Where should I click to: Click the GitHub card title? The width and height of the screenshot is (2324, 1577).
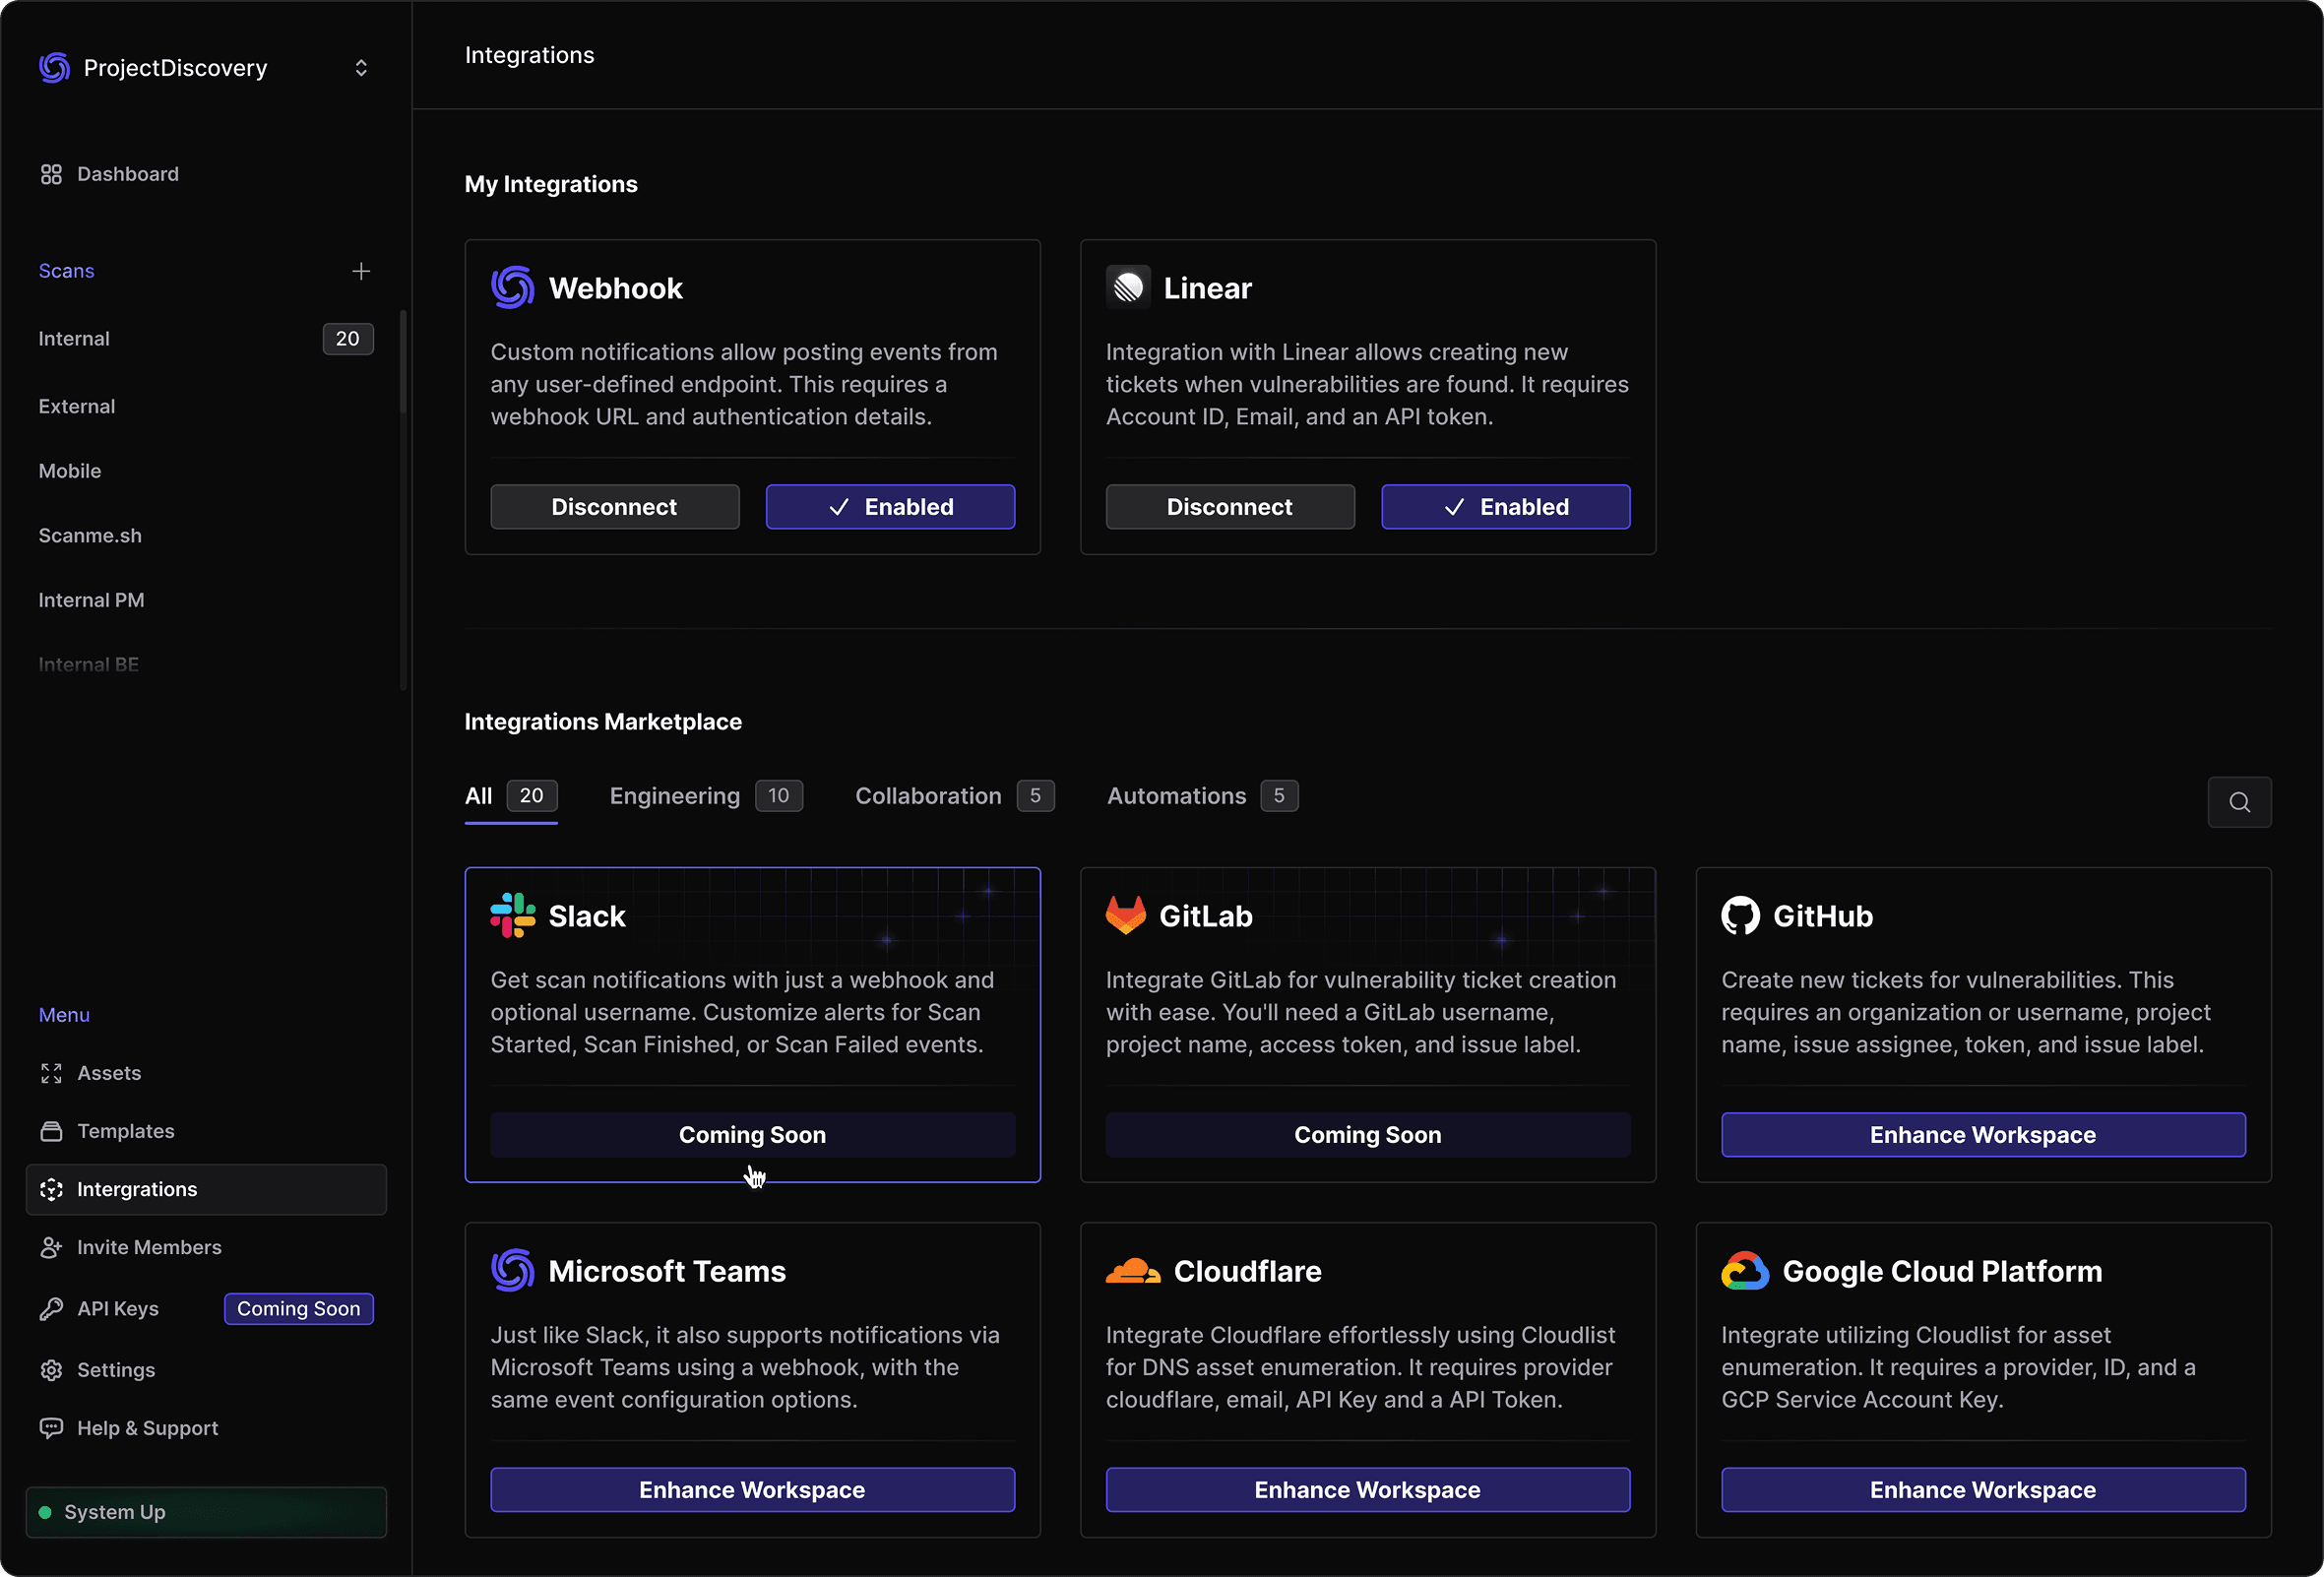pyautogui.click(x=1823, y=916)
